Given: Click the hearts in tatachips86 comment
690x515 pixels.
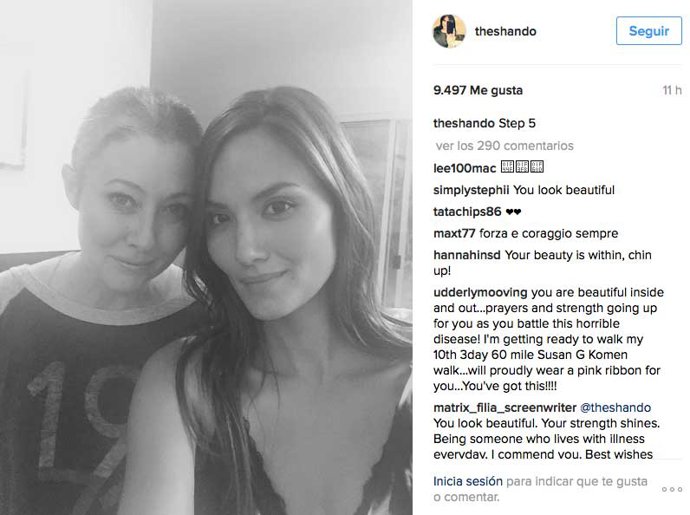Looking at the screenshot, I should pyautogui.click(x=513, y=212).
